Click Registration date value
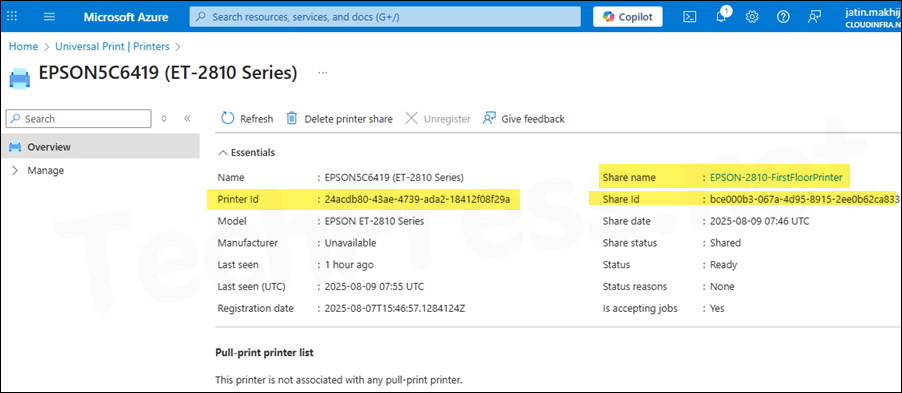902x393 pixels. click(x=395, y=308)
